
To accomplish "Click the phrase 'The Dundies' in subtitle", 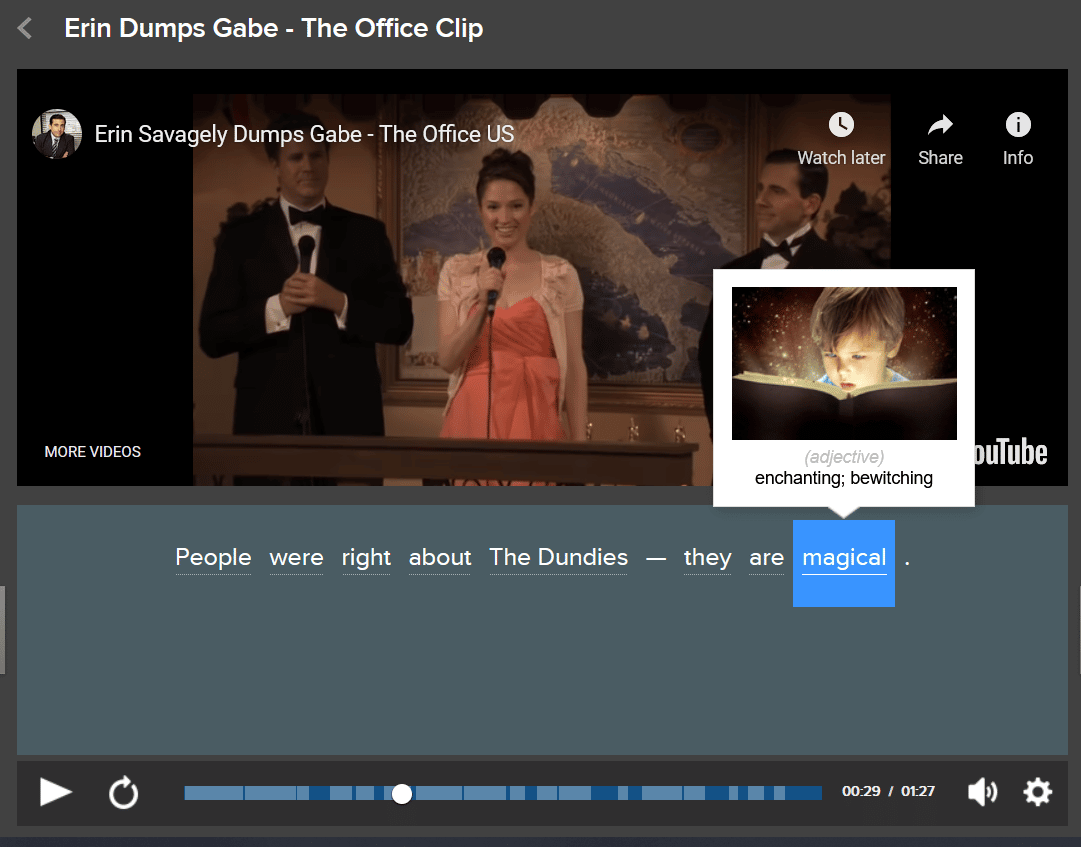I will click(558, 558).
